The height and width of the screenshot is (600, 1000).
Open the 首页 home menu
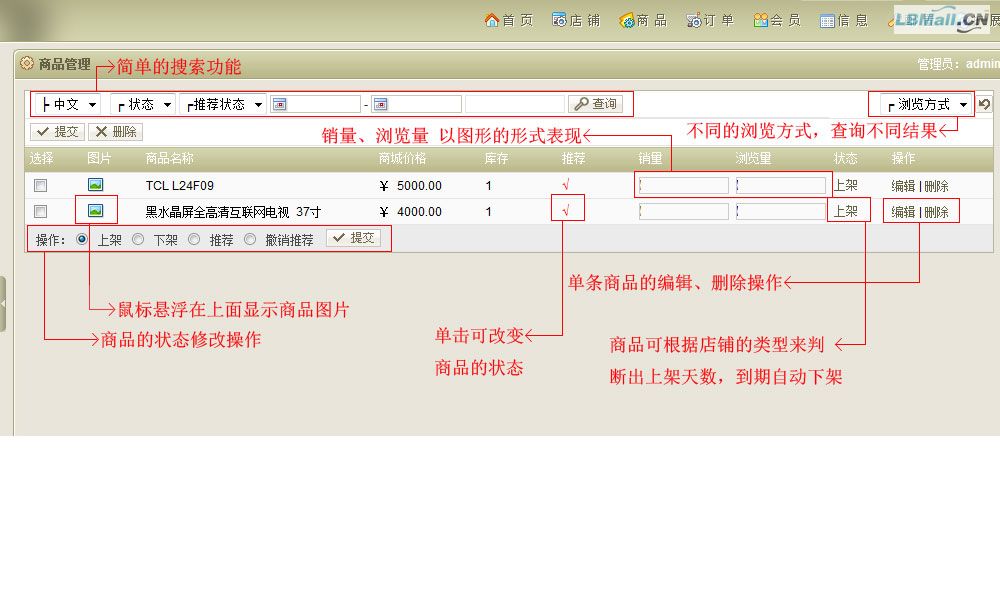pyautogui.click(x=508, y=20)
